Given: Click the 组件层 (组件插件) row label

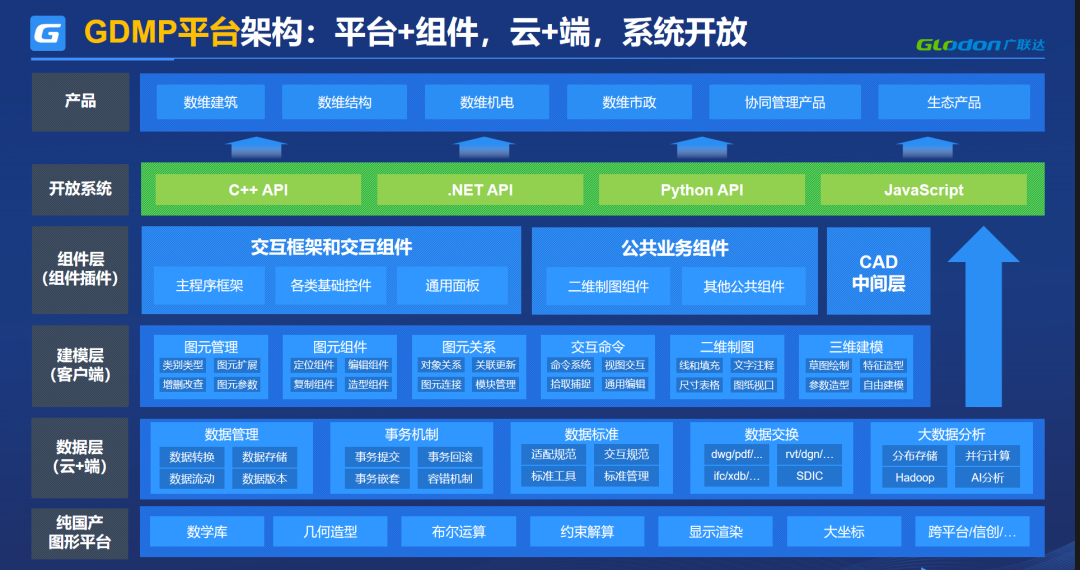Looking at the screenshot, I should [81, 270].
